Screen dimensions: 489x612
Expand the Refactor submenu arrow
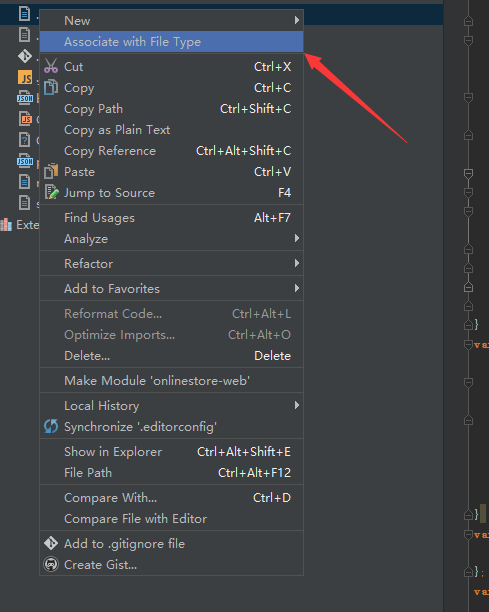tap(297, 263)
